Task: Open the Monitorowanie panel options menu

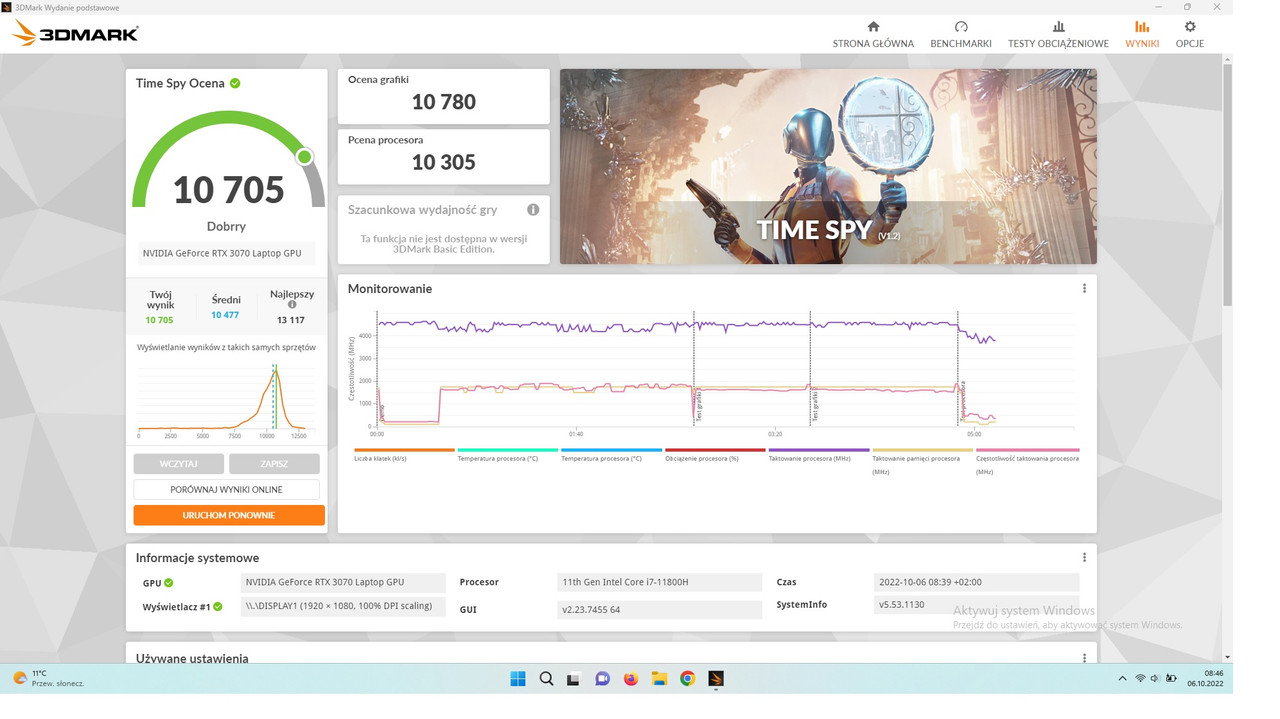Action: (x=1084, y=288)
